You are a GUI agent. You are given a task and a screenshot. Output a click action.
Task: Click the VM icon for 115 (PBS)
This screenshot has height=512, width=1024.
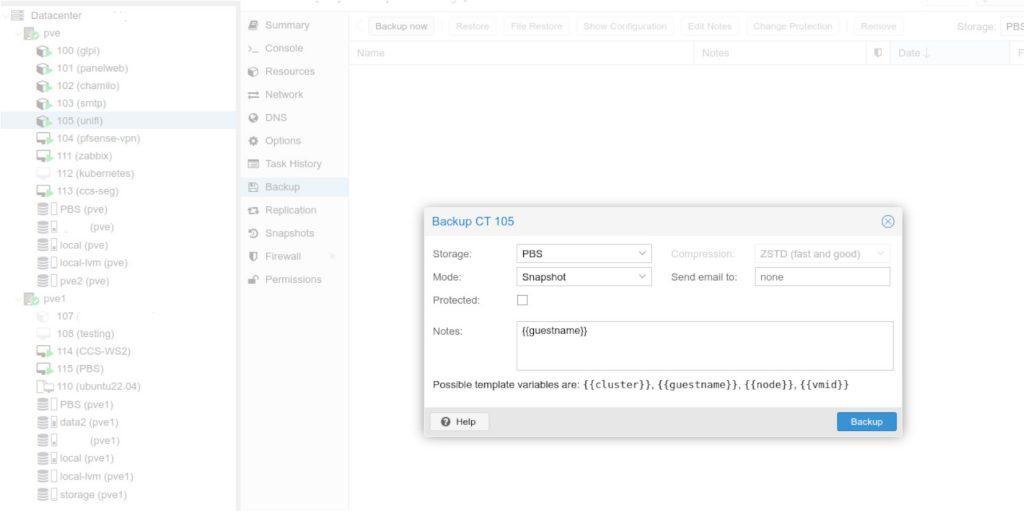tap(44, 369)
